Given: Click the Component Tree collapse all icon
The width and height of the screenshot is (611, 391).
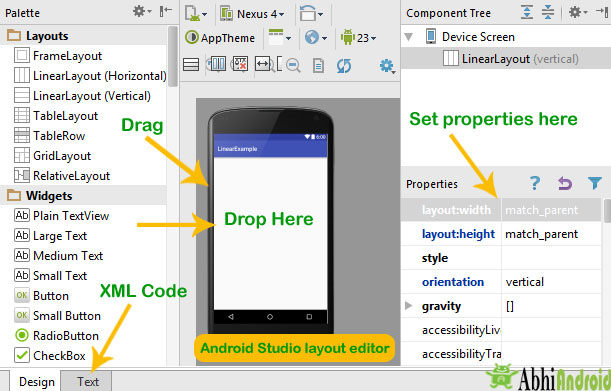Looking at the screenshot, I should [x=548, y=12].
